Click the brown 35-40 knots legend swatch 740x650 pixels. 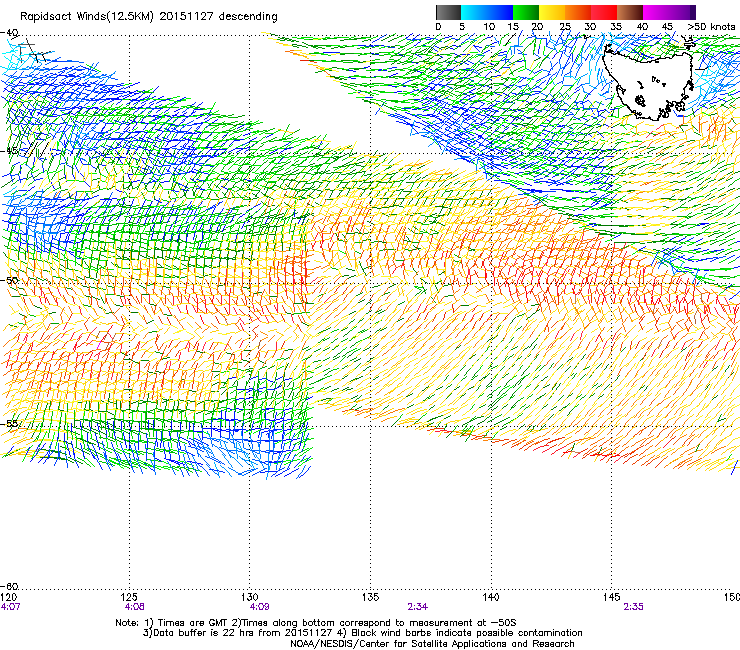click(x=630, y=12)
